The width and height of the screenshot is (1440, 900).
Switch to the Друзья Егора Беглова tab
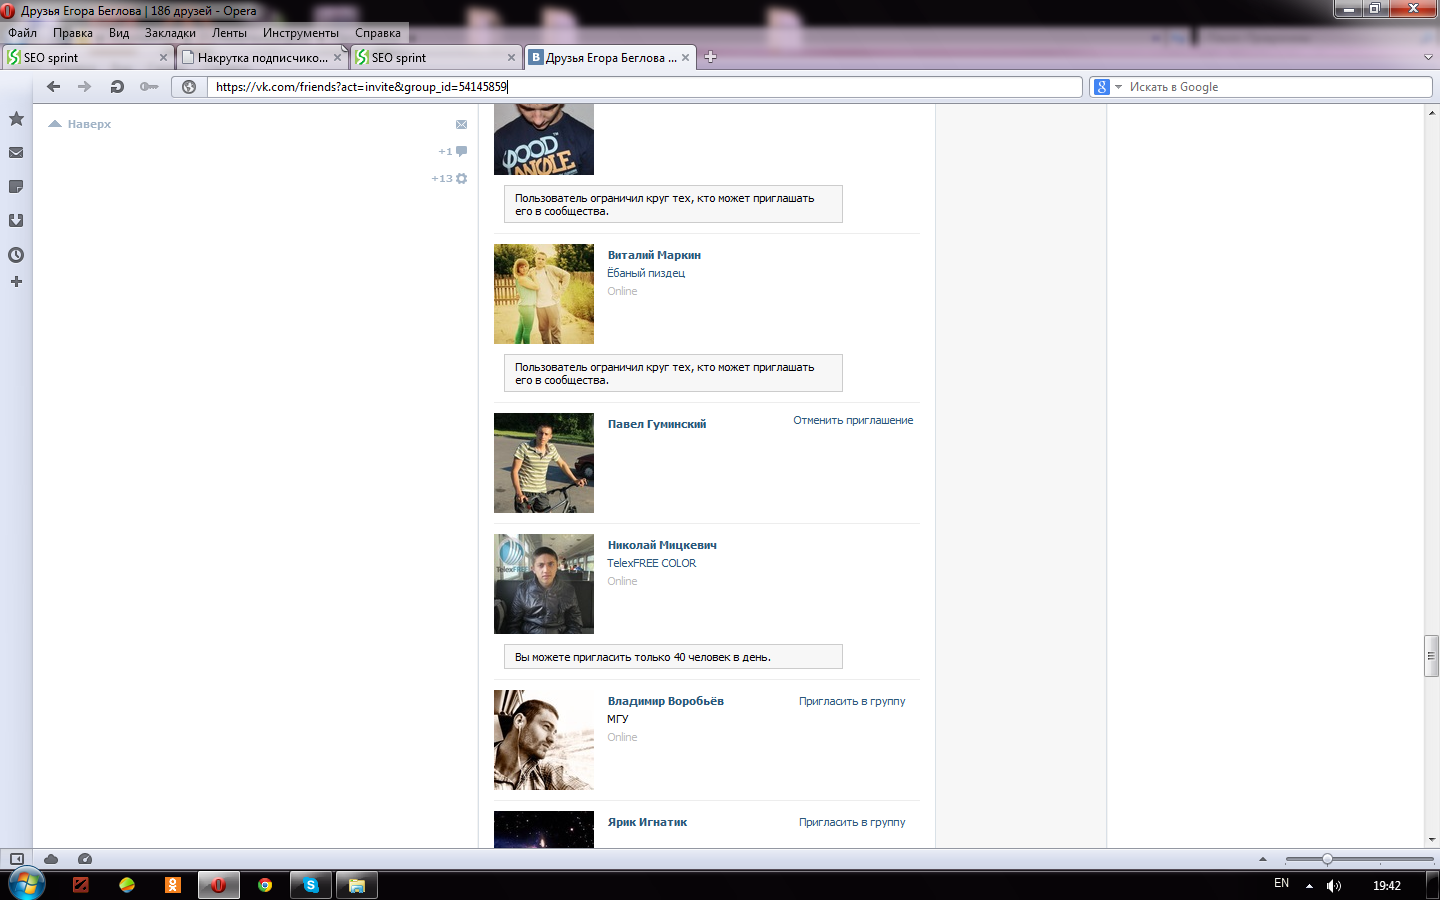point(610,57)
